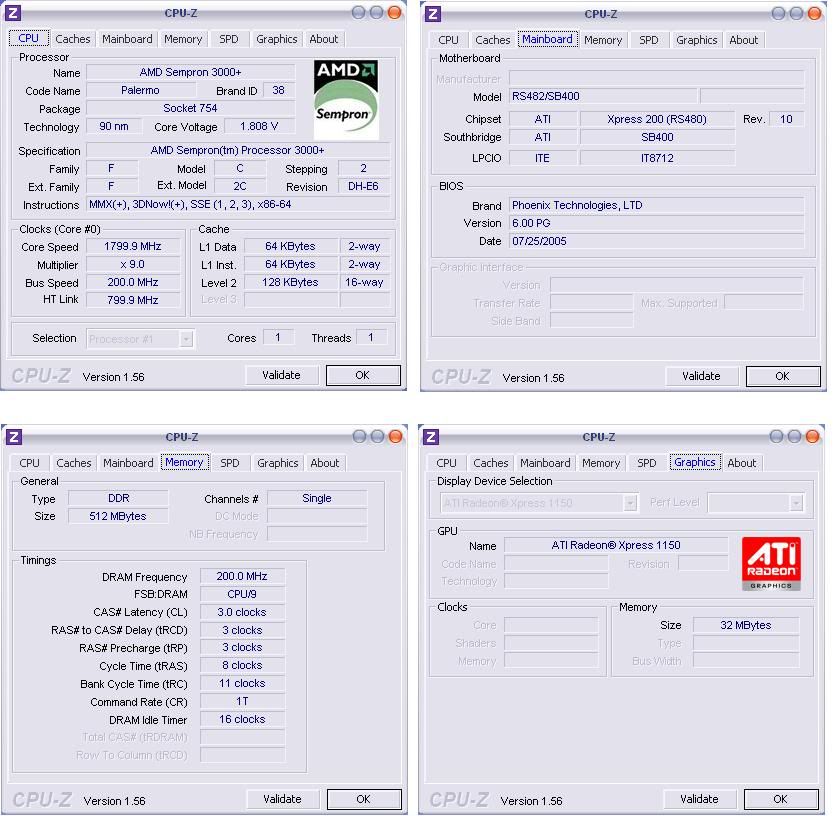Open Memory tab in the CPU window

183,39
